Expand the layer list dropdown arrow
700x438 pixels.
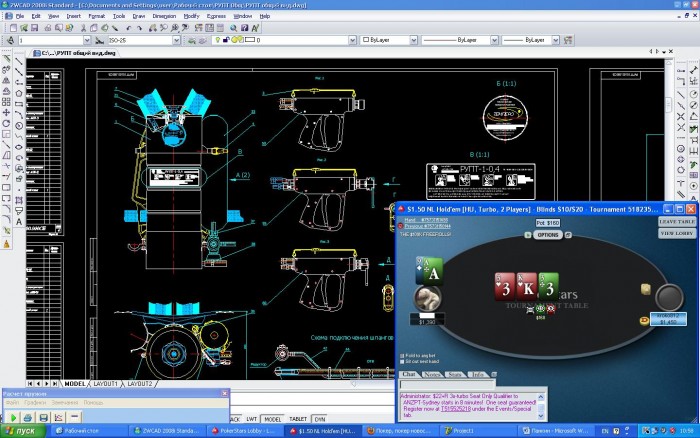pyautogui.click(x=352, y=40)
